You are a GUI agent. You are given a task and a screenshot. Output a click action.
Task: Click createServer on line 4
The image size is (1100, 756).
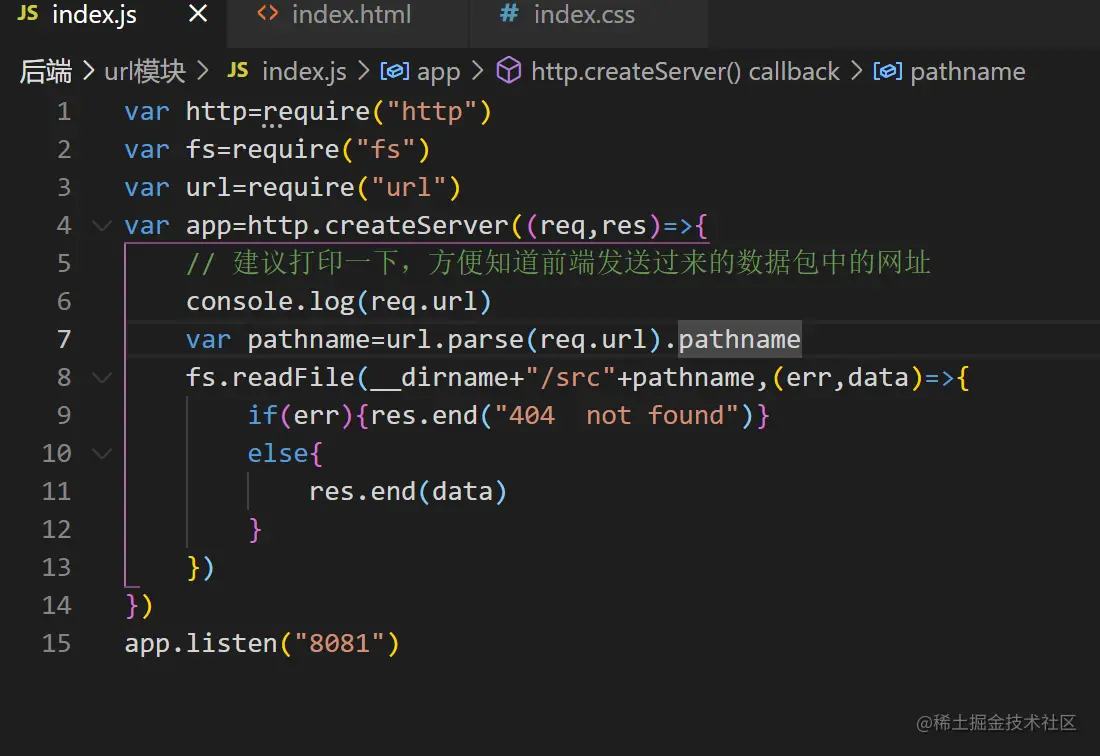(416, 226)
